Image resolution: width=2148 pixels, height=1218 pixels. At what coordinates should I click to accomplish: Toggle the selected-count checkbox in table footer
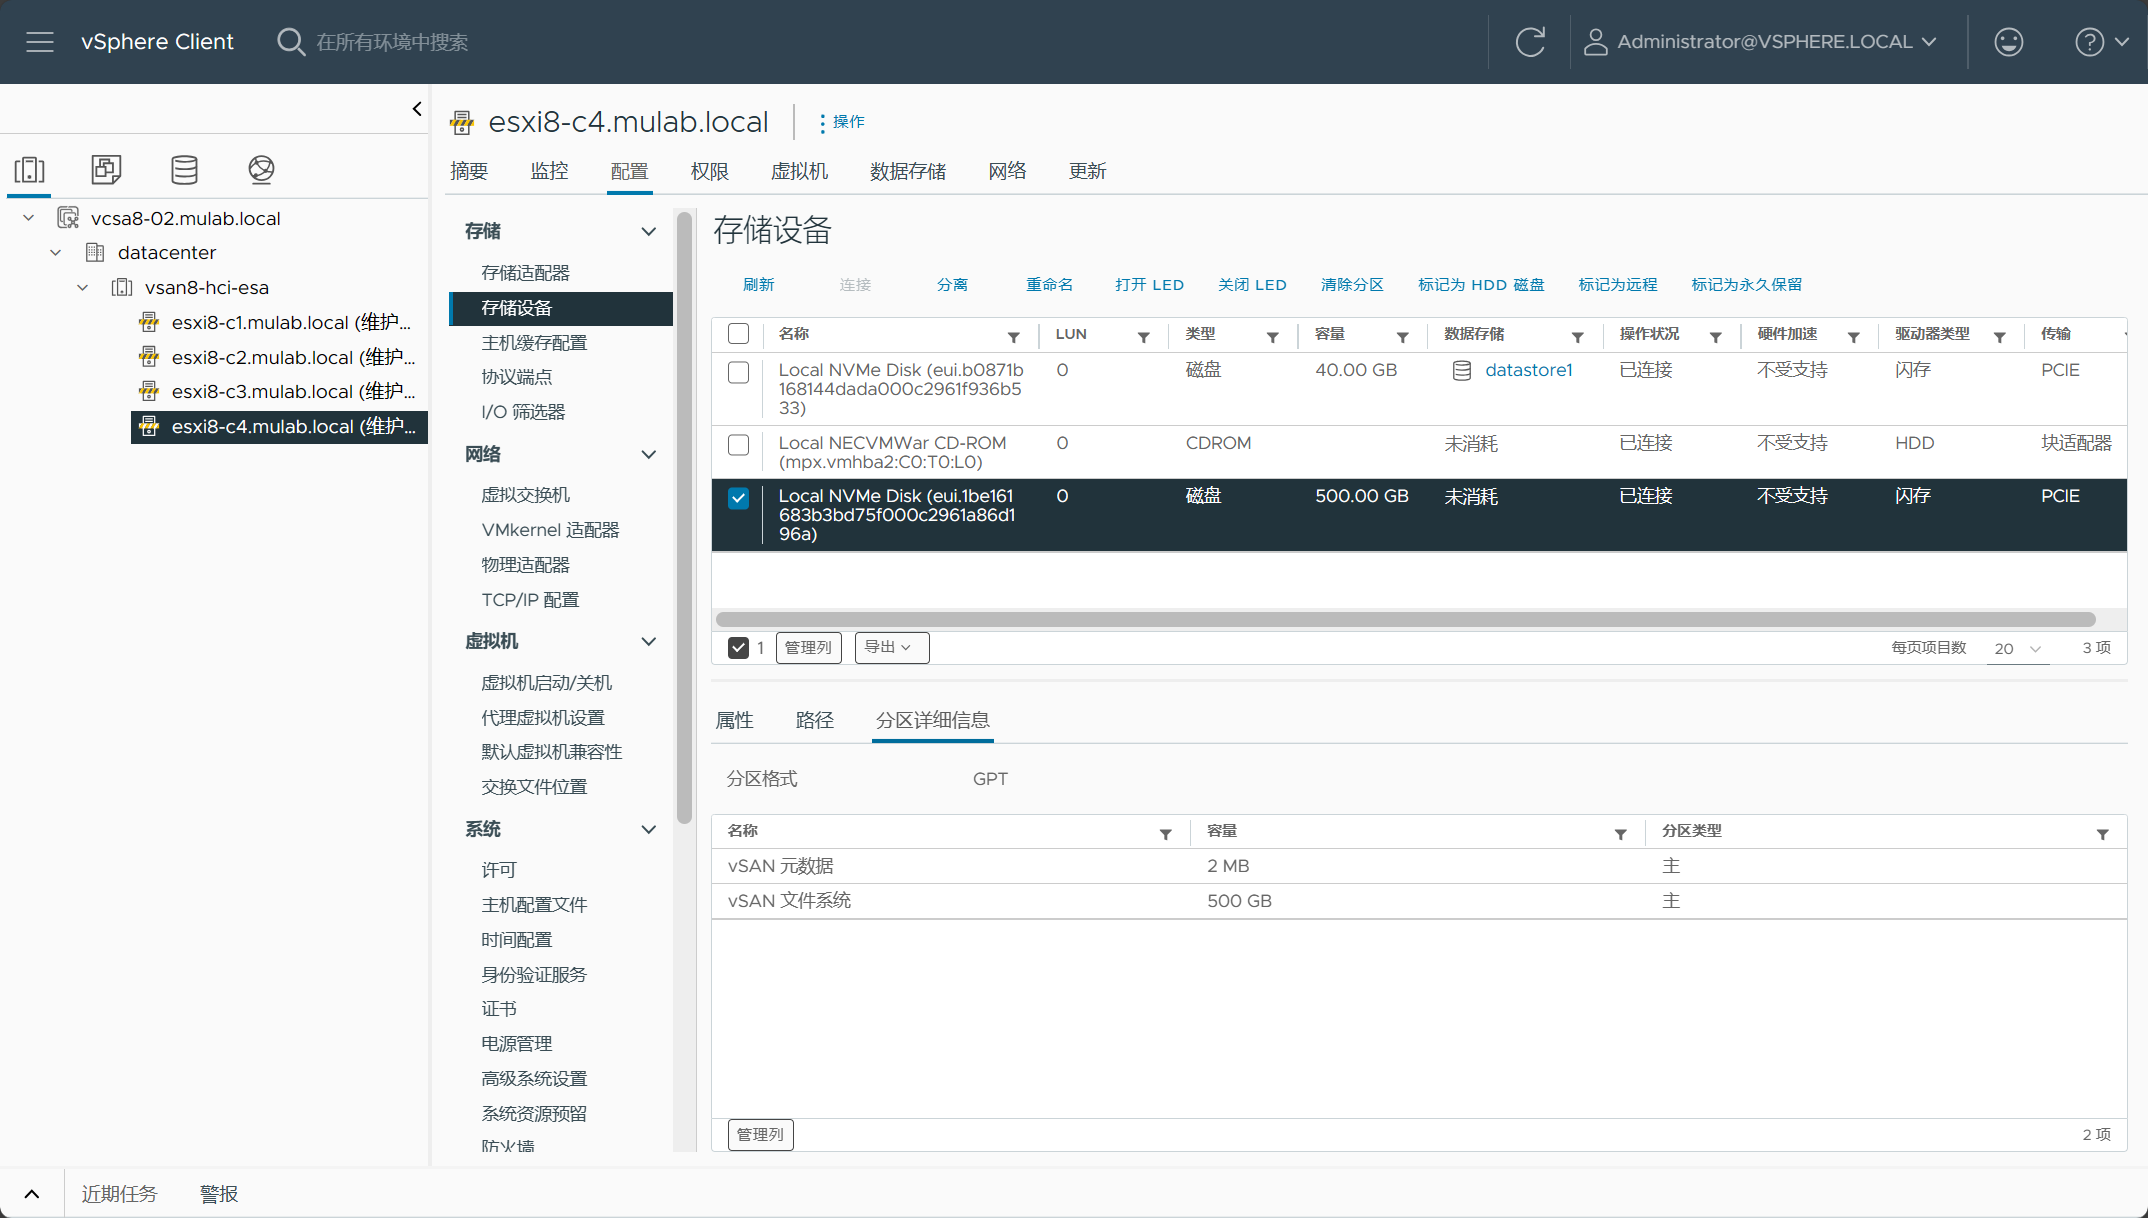pos(738,648)
